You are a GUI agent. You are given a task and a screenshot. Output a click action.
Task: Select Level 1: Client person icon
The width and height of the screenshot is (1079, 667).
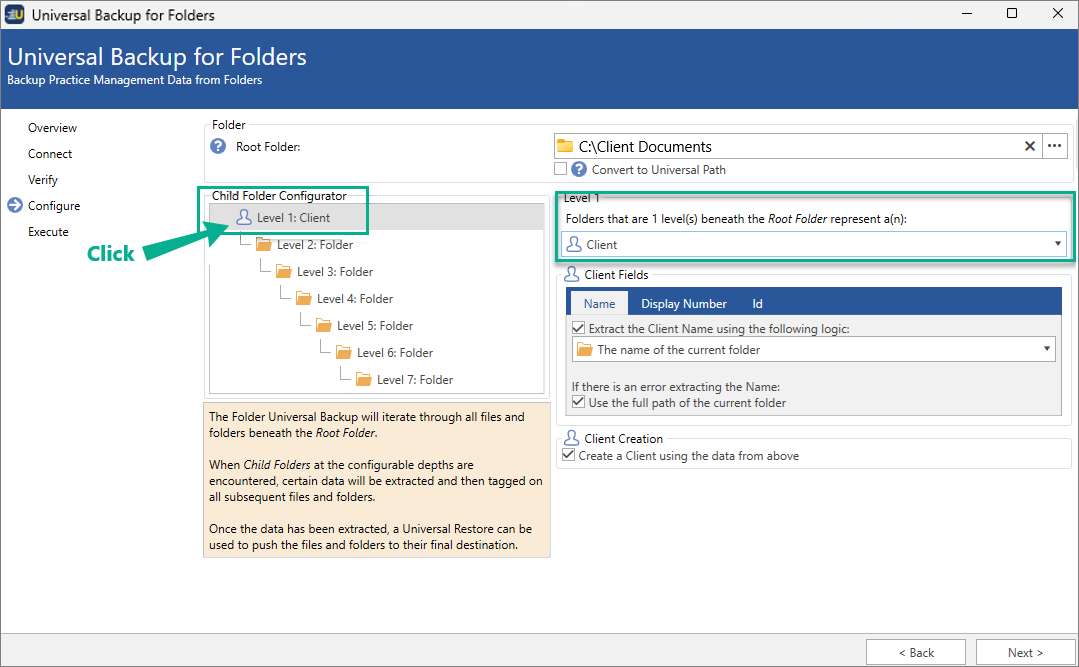pyautogui.click(x=244, y=217)
